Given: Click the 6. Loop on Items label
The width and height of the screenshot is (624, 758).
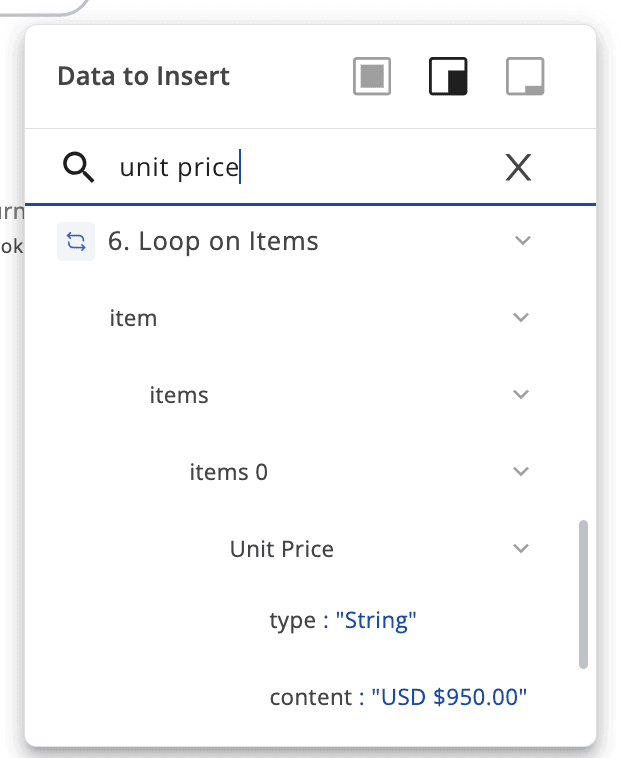Looking at the screenshot, I should point(213,241).
